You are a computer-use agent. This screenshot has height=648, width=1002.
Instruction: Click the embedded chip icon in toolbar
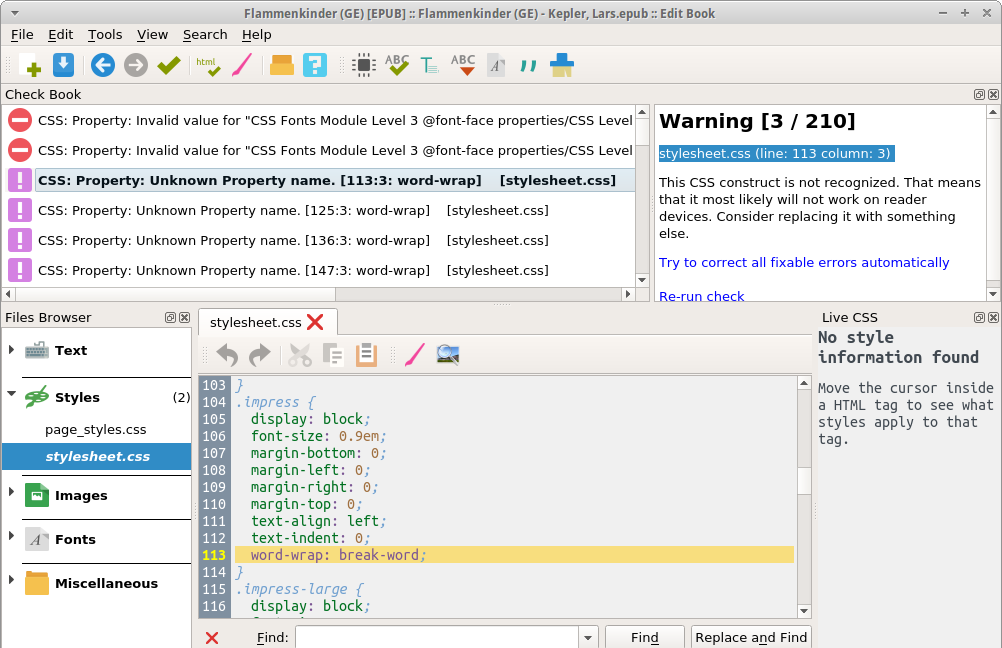pos(364,65)
